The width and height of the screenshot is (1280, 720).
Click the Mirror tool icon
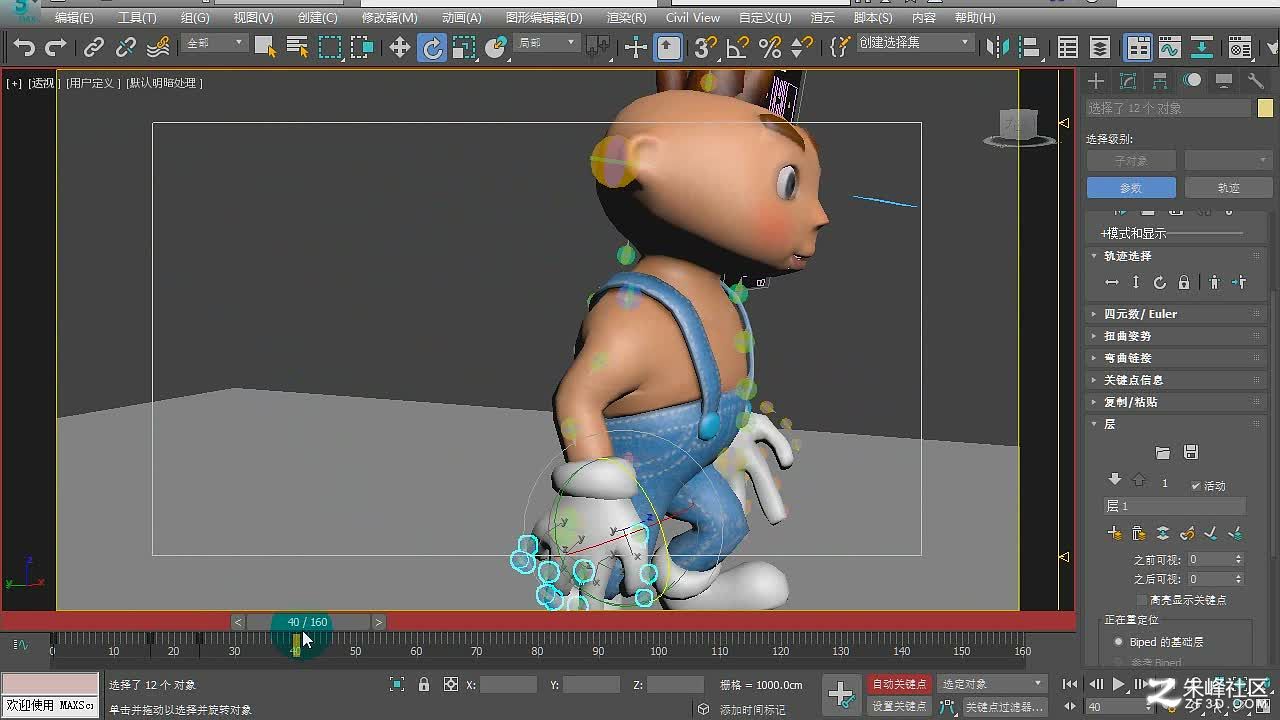997,47
